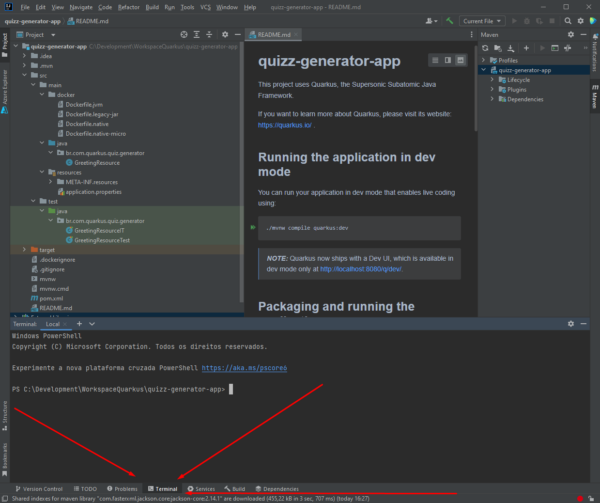
Task: Run the mvnw compile command gutter icon
Action: coord(253,228)
